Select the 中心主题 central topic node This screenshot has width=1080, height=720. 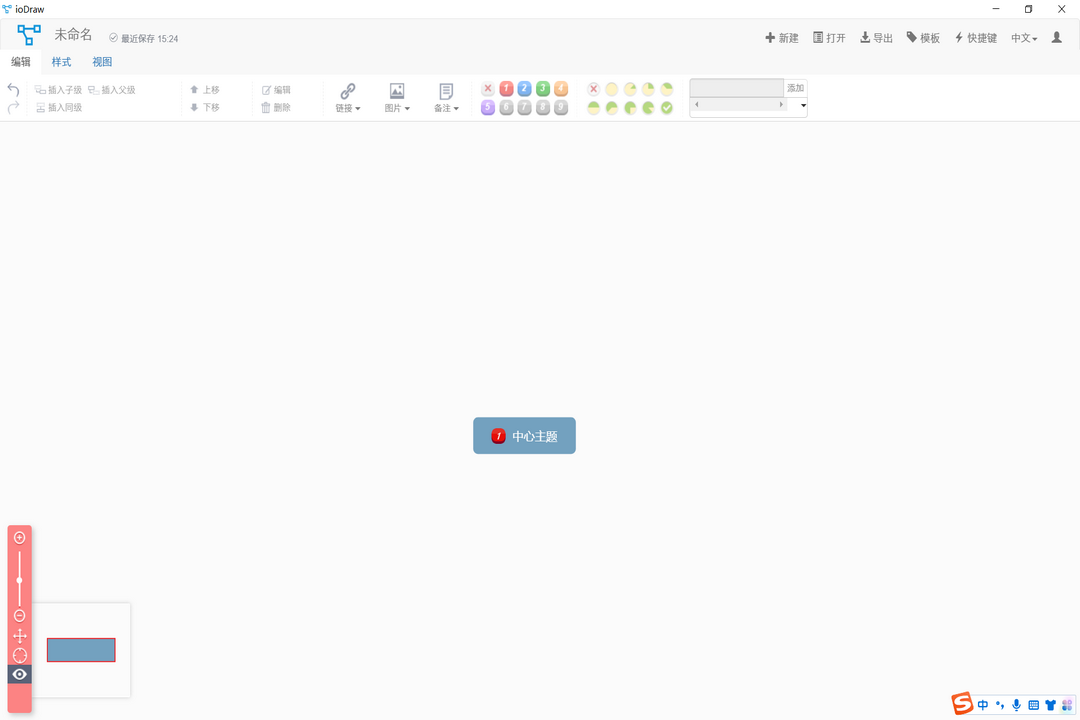(x=524, y=435)
